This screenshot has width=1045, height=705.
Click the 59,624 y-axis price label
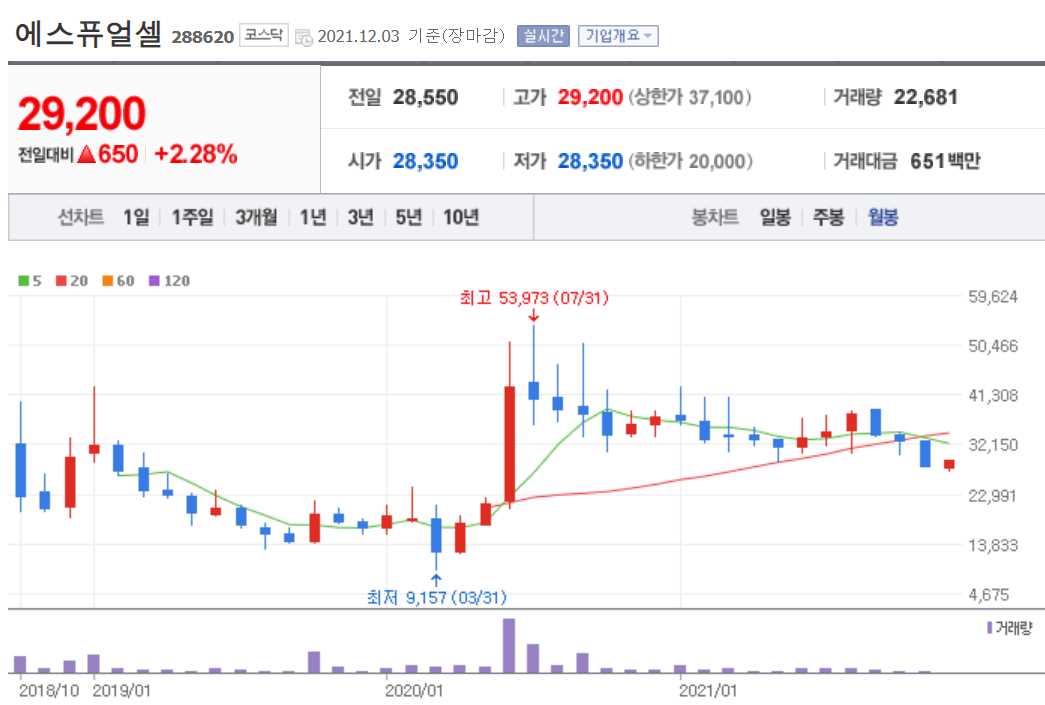pos(993,297)
